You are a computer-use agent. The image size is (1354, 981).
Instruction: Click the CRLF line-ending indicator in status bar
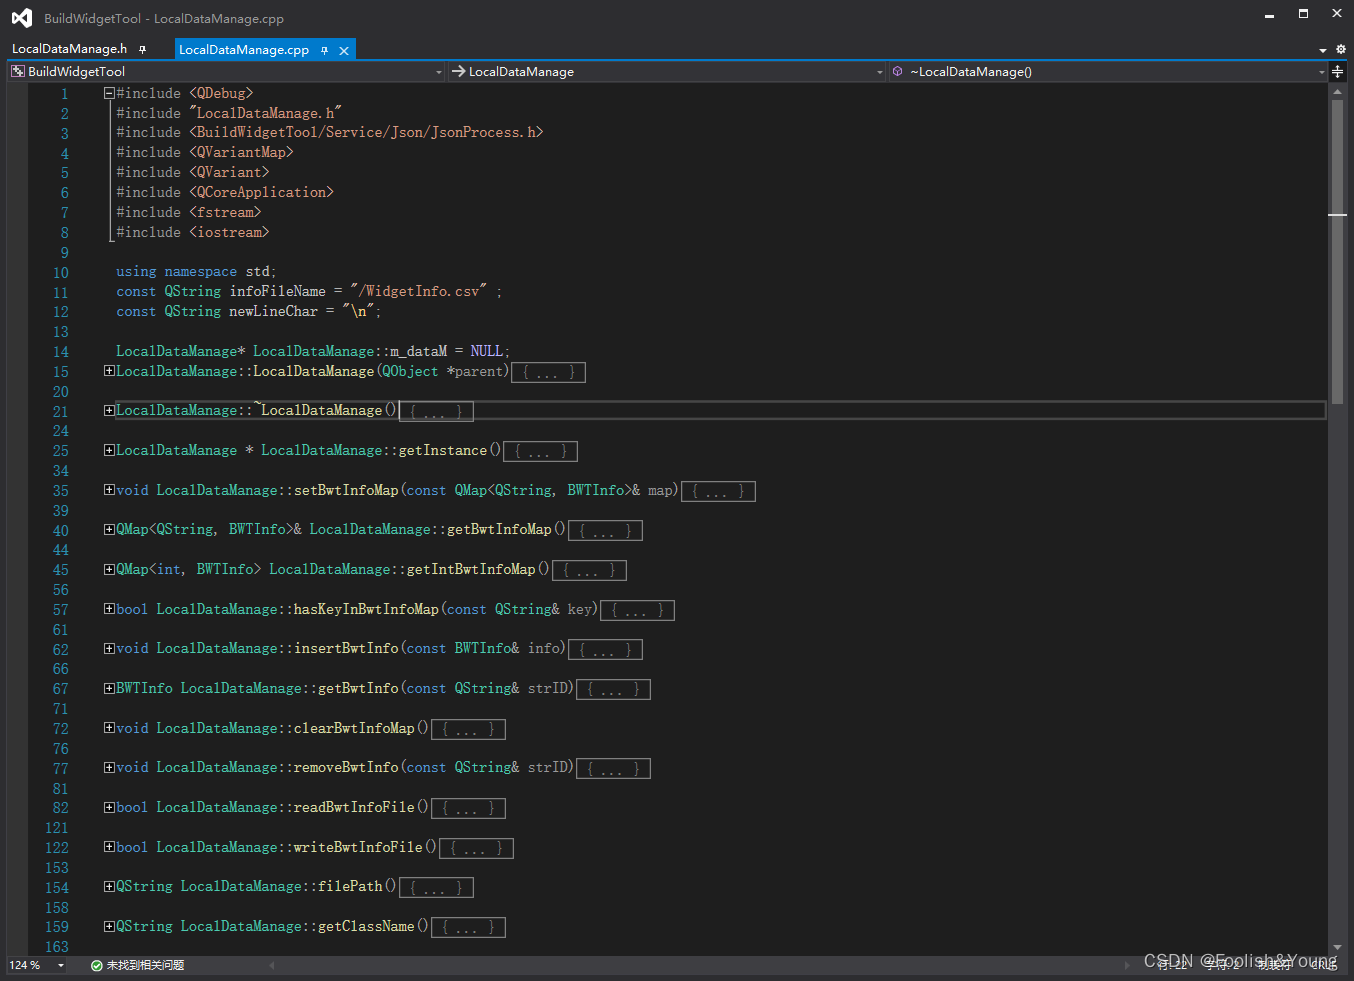(x=1322, y=965)
